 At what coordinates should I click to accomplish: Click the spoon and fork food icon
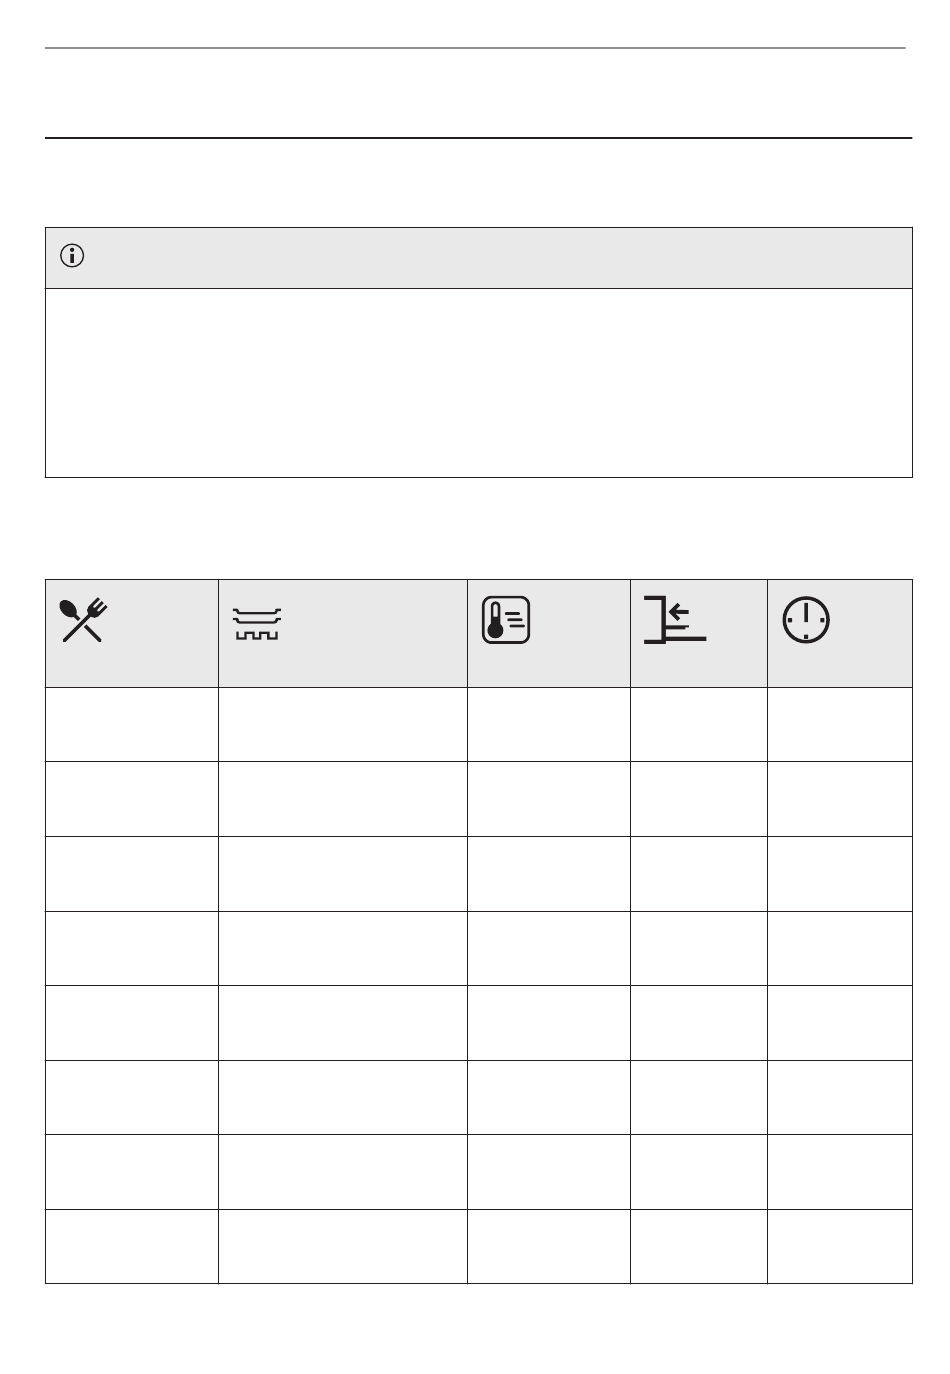click(84, 621)
